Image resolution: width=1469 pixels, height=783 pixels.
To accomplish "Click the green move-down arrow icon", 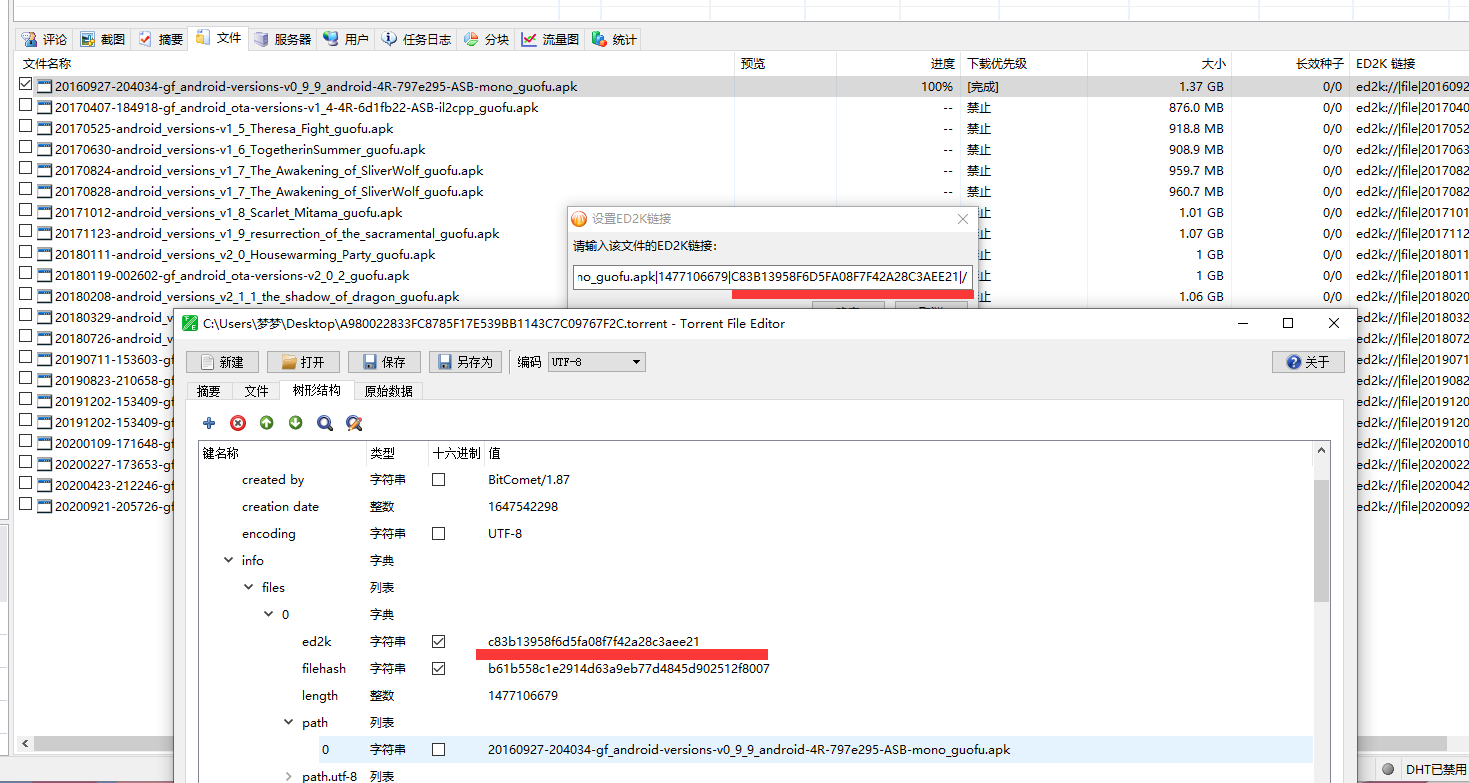I will [x=296, y=423].
